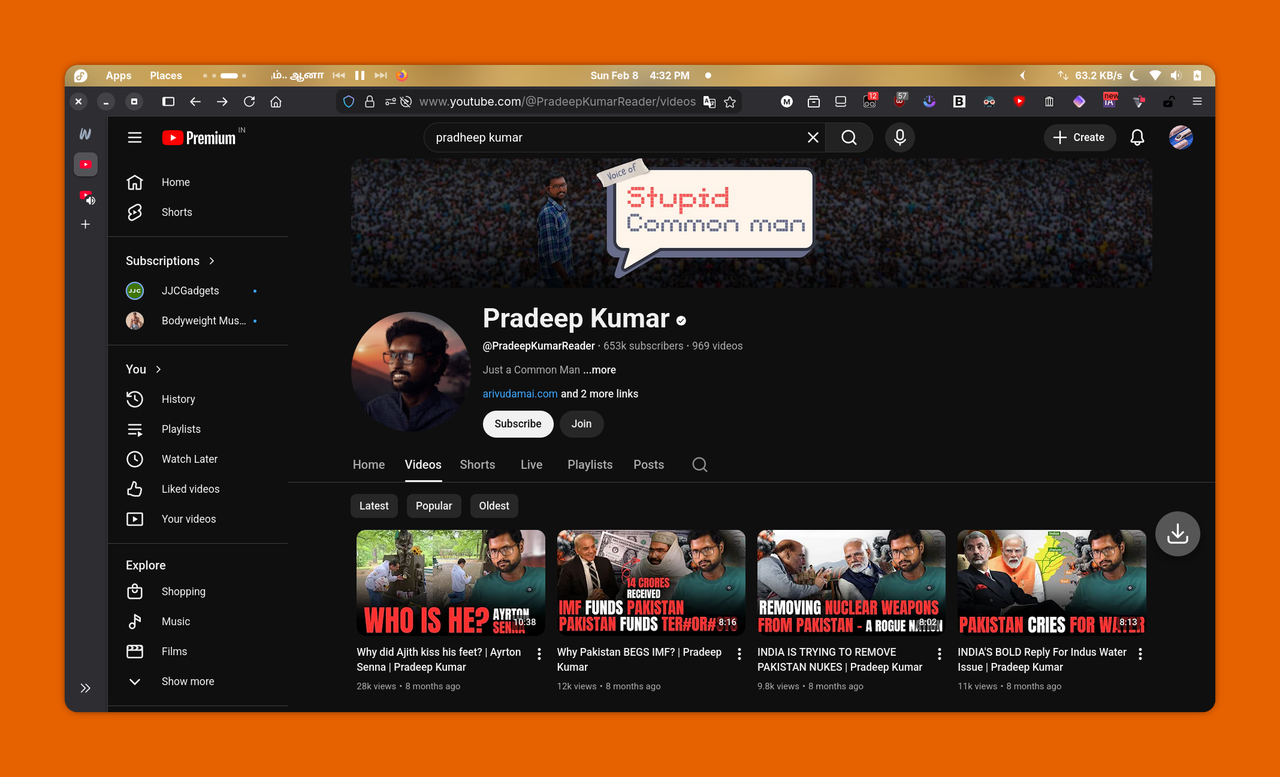Expand the browser vertical tab strip
This screenshot has width=1280, height=777.
85,688
